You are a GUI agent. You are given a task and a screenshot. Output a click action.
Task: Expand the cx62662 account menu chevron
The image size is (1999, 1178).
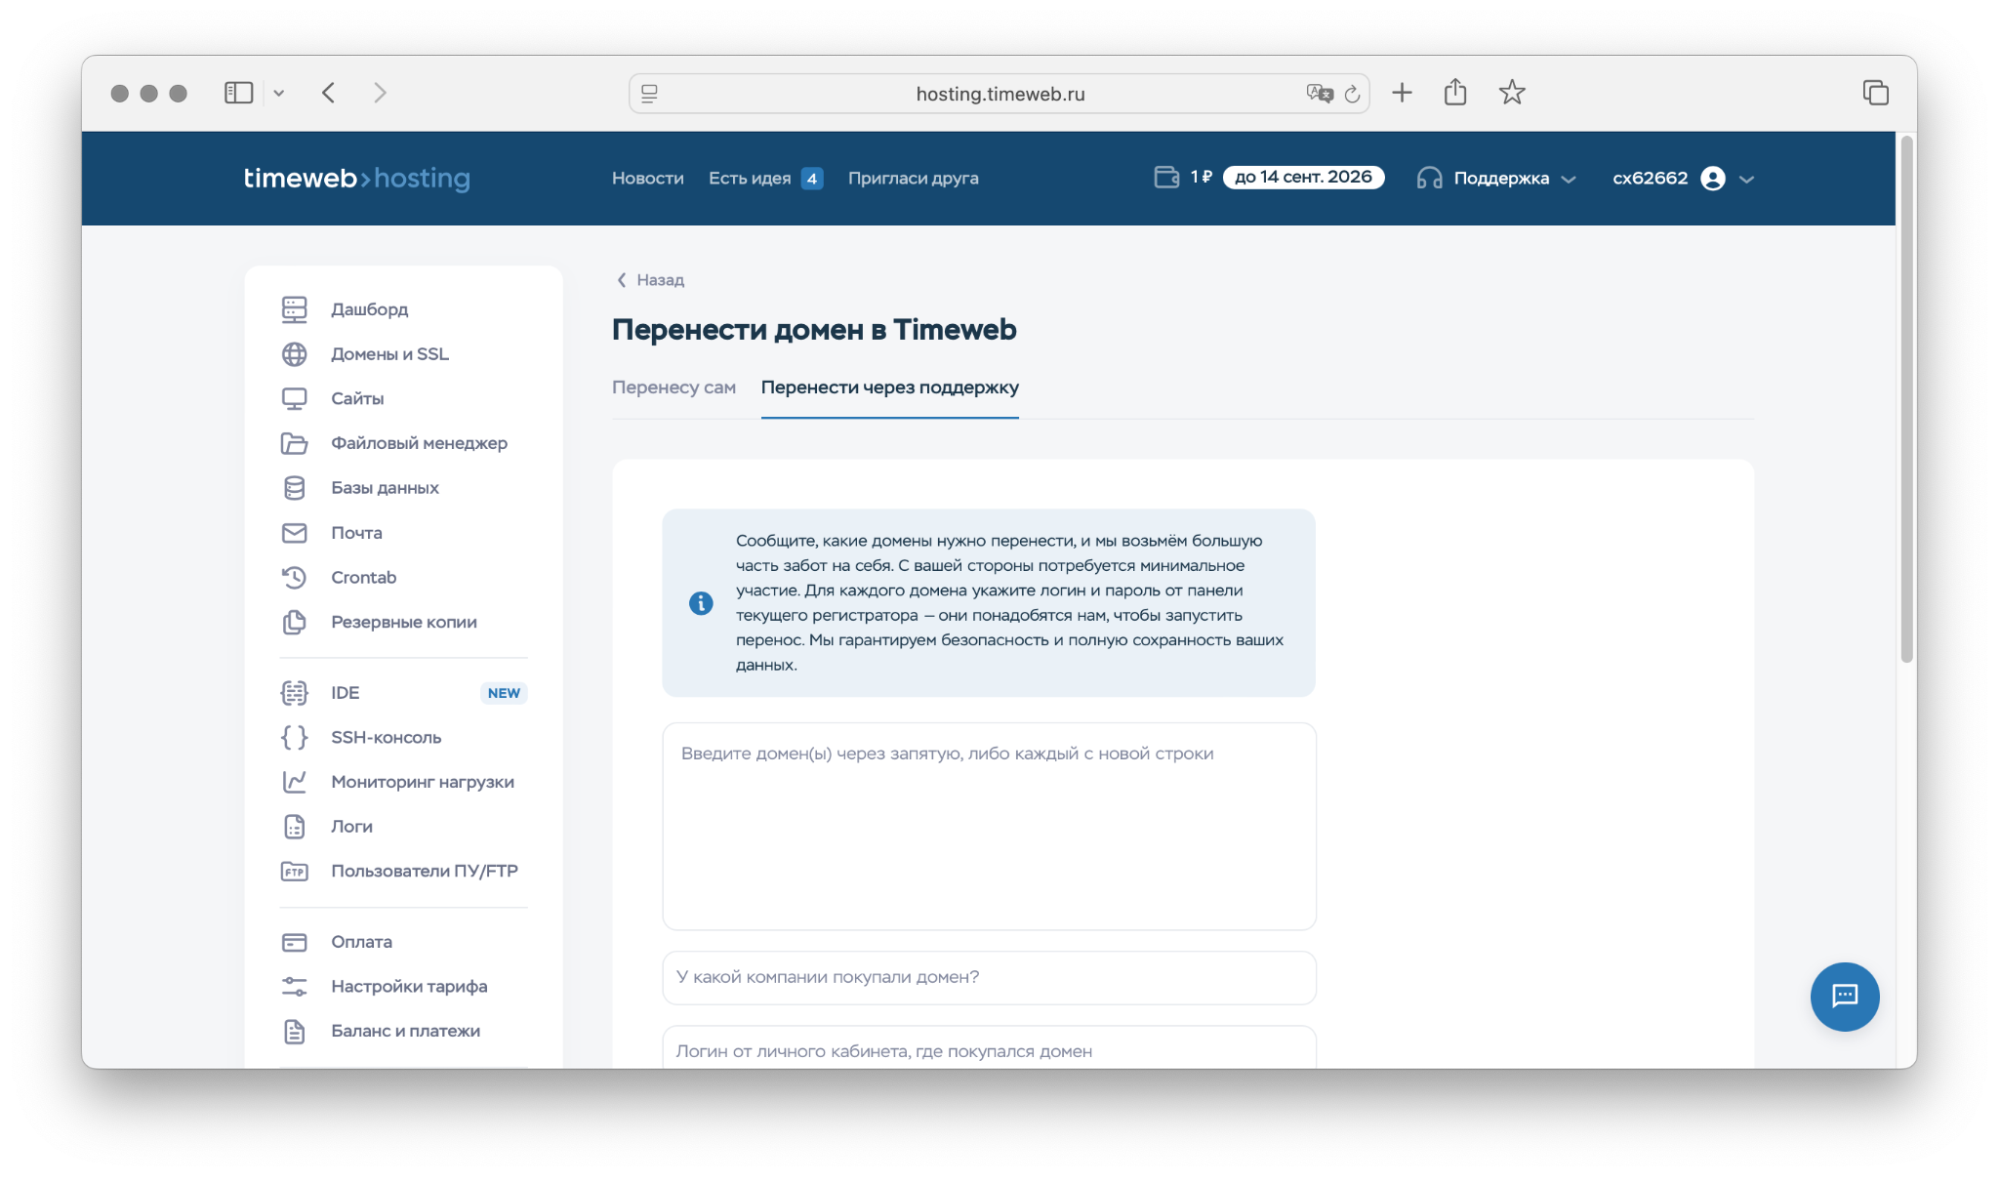point(1746,179)
